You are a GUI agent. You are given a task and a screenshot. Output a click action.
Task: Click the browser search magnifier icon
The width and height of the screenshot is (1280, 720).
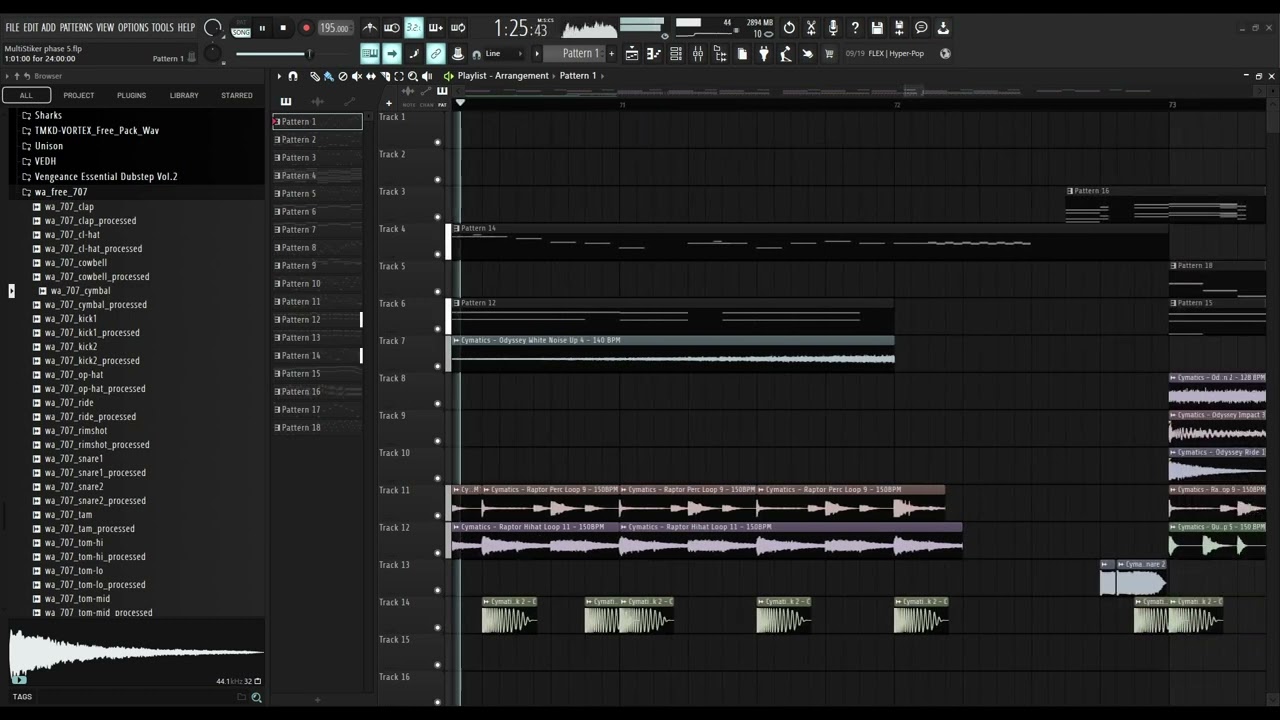pos(256,697)
